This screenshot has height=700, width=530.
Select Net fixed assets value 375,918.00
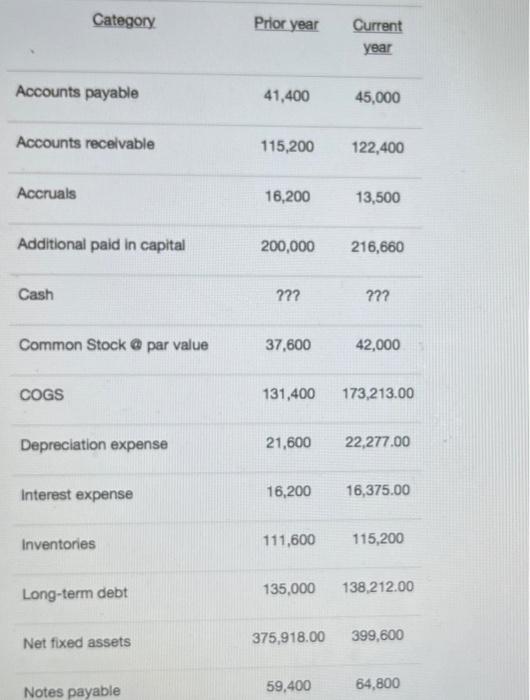(288, 638)
